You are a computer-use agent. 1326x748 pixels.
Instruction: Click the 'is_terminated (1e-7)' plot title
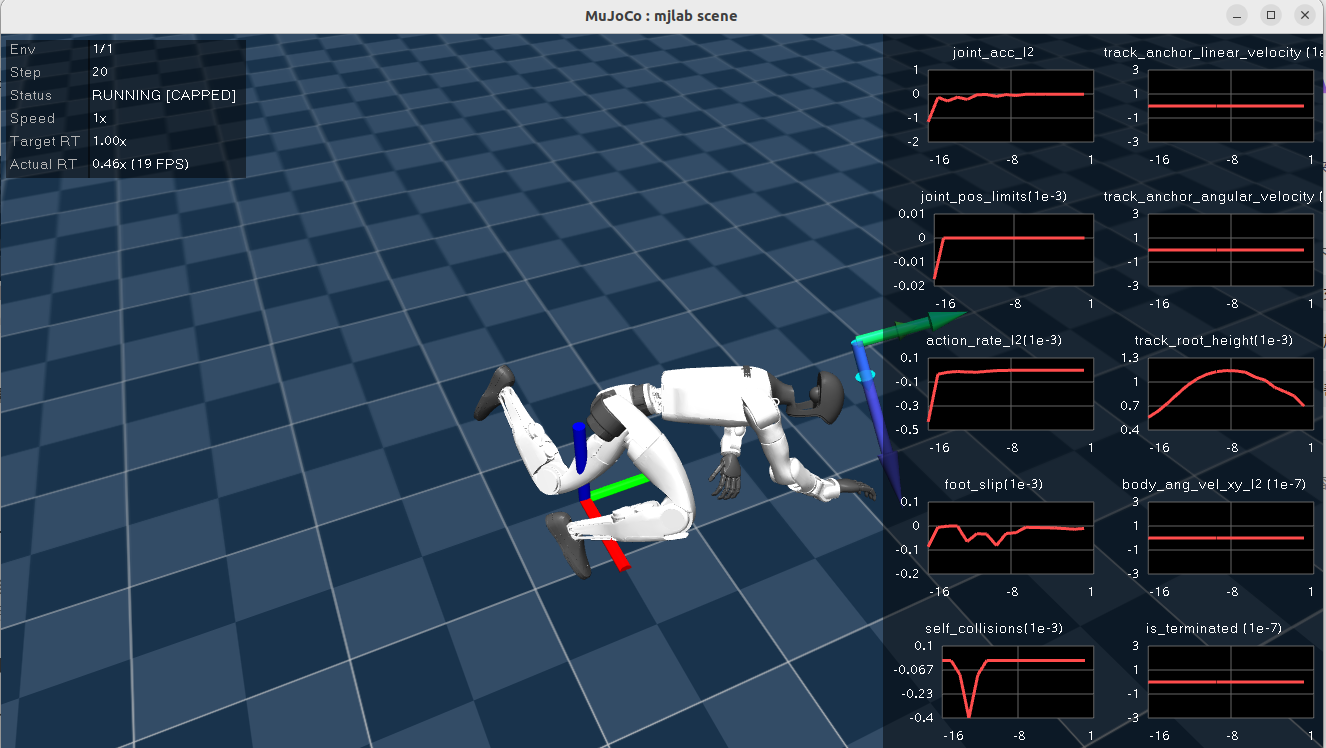coord(1214,628)
